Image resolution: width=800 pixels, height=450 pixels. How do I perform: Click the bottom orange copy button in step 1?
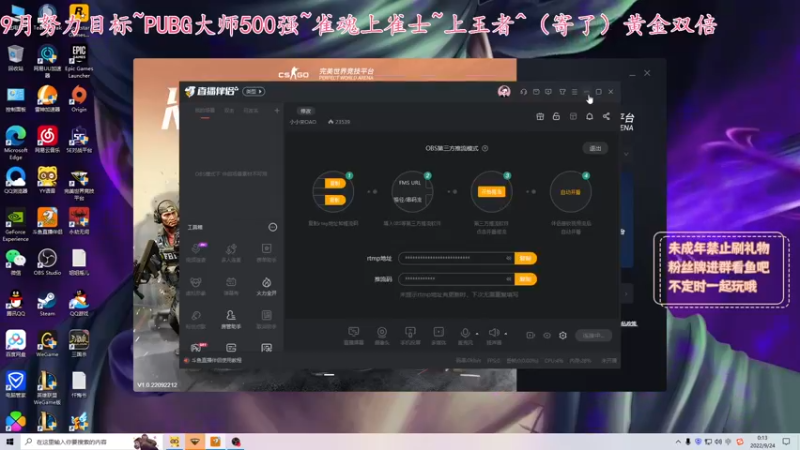tap(335, 200)
